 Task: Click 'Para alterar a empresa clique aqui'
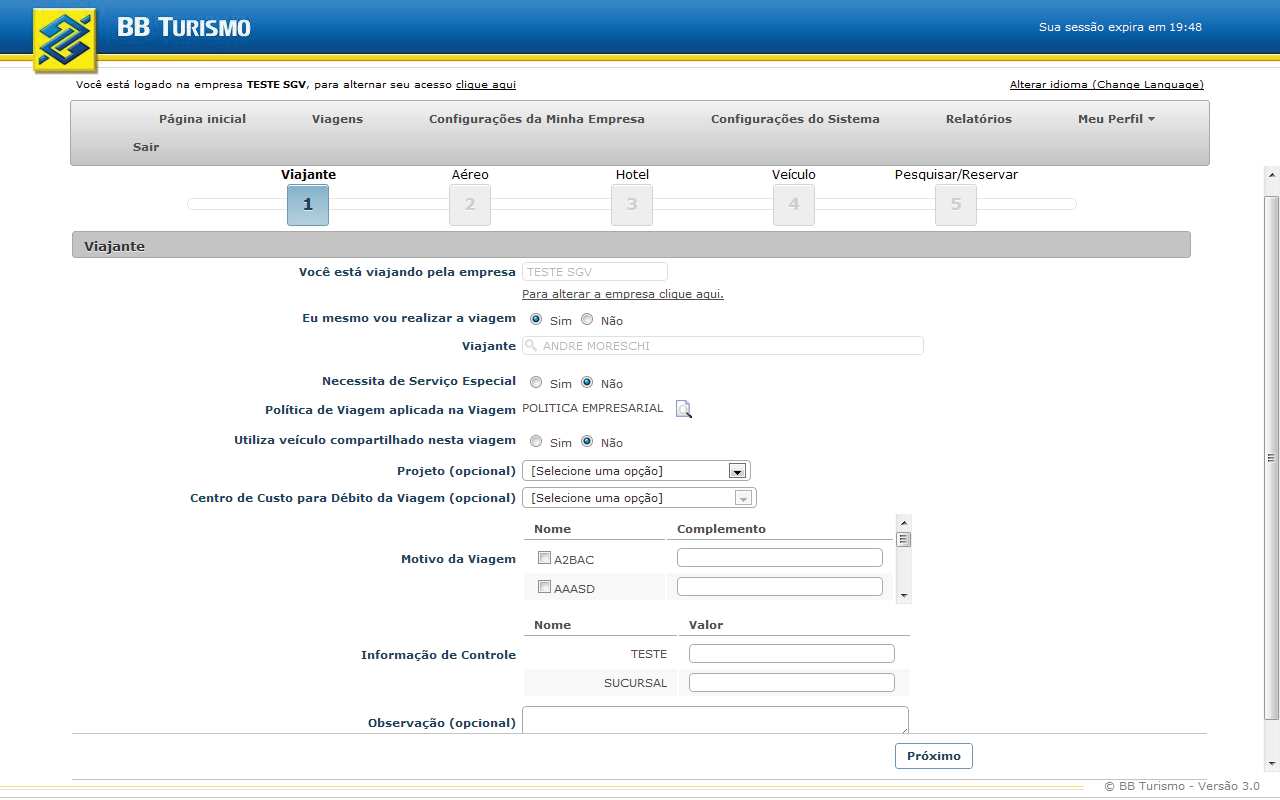(623, 294)
